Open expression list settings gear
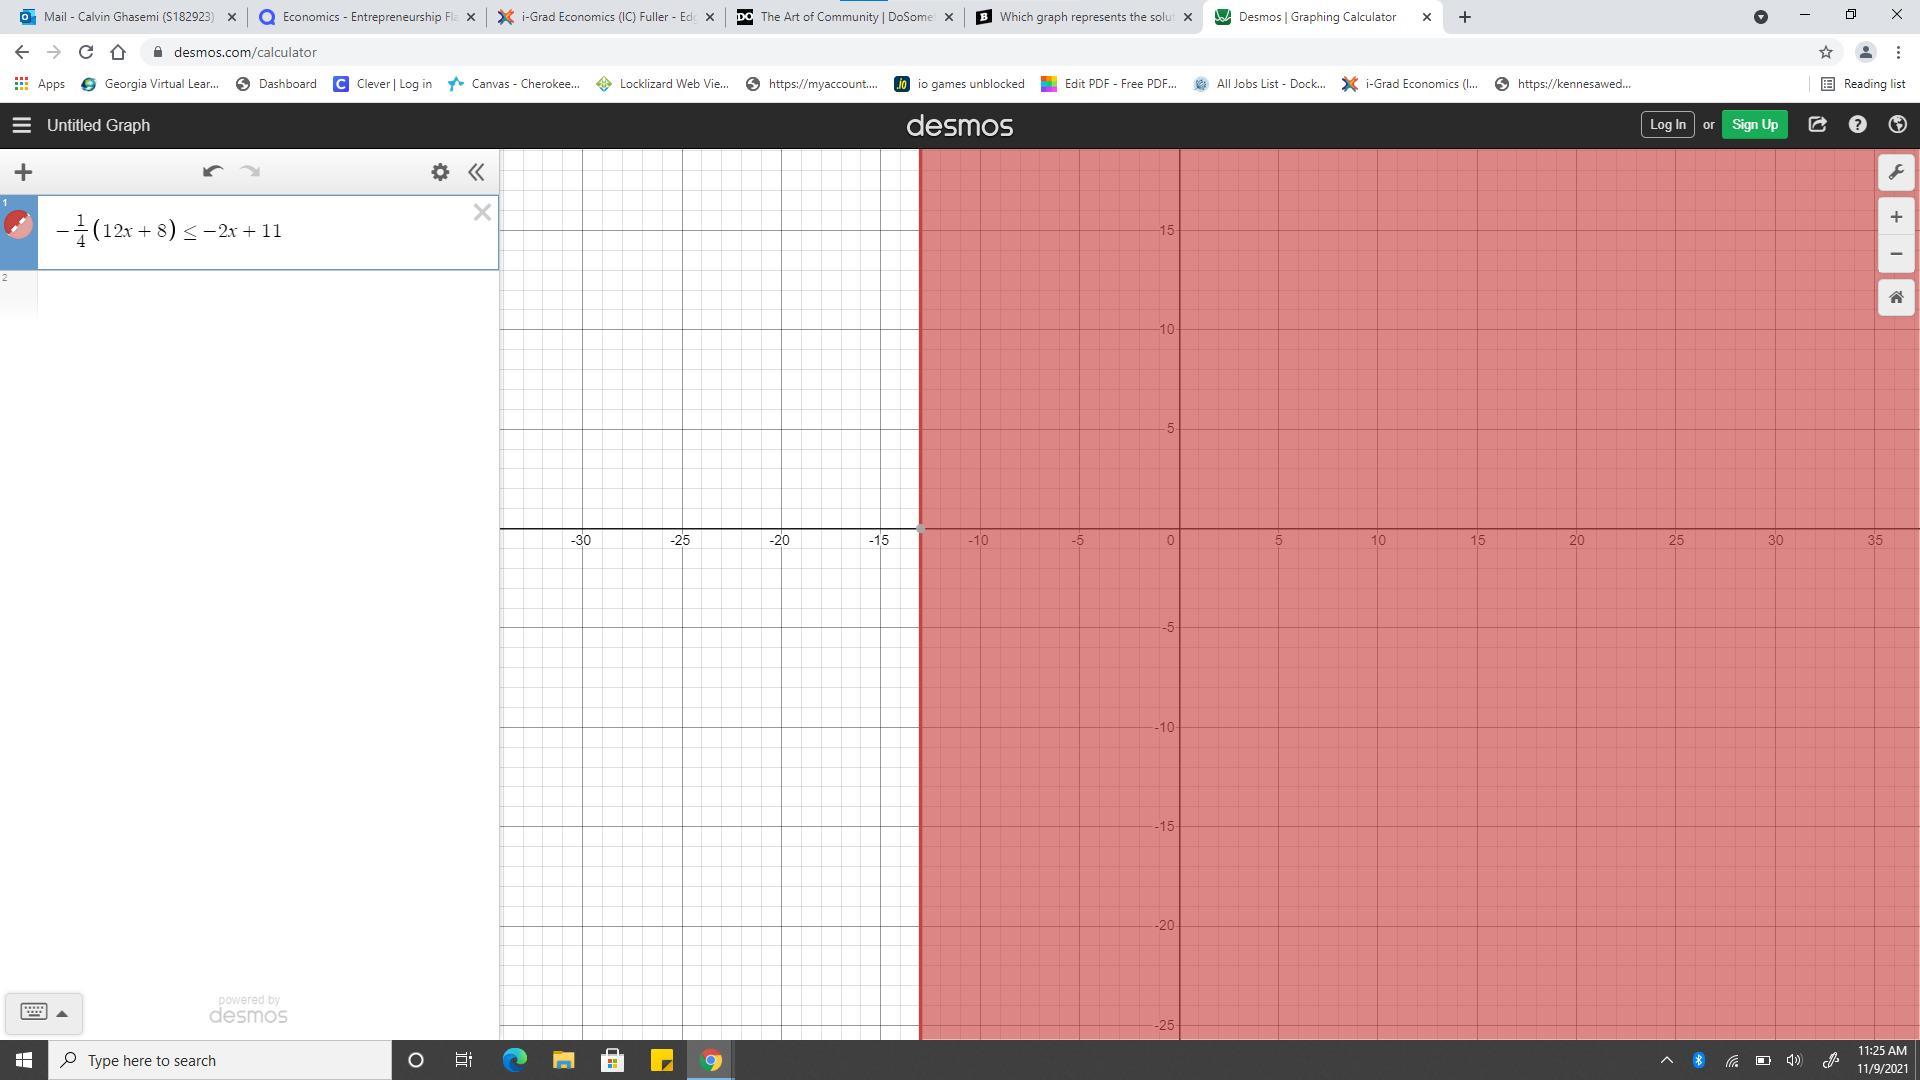The width and height of the screenshot is (1920, 1080). (440, 172)
